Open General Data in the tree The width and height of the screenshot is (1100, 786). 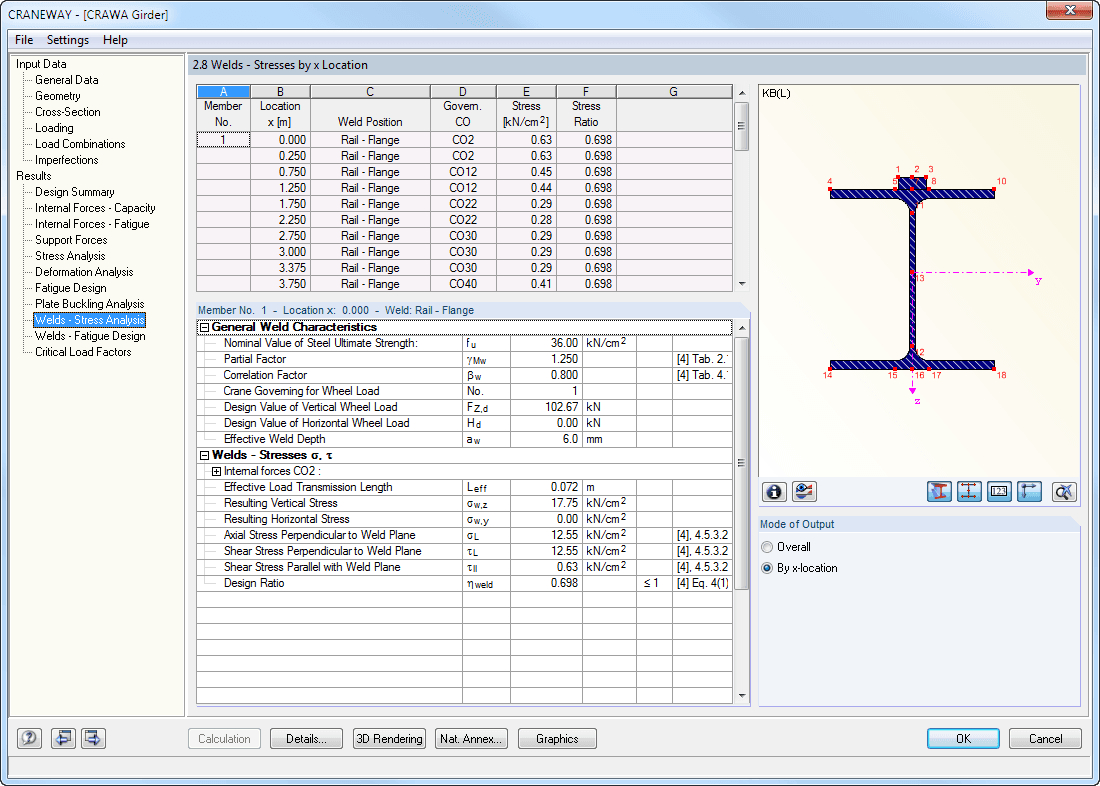click(67, 80)
